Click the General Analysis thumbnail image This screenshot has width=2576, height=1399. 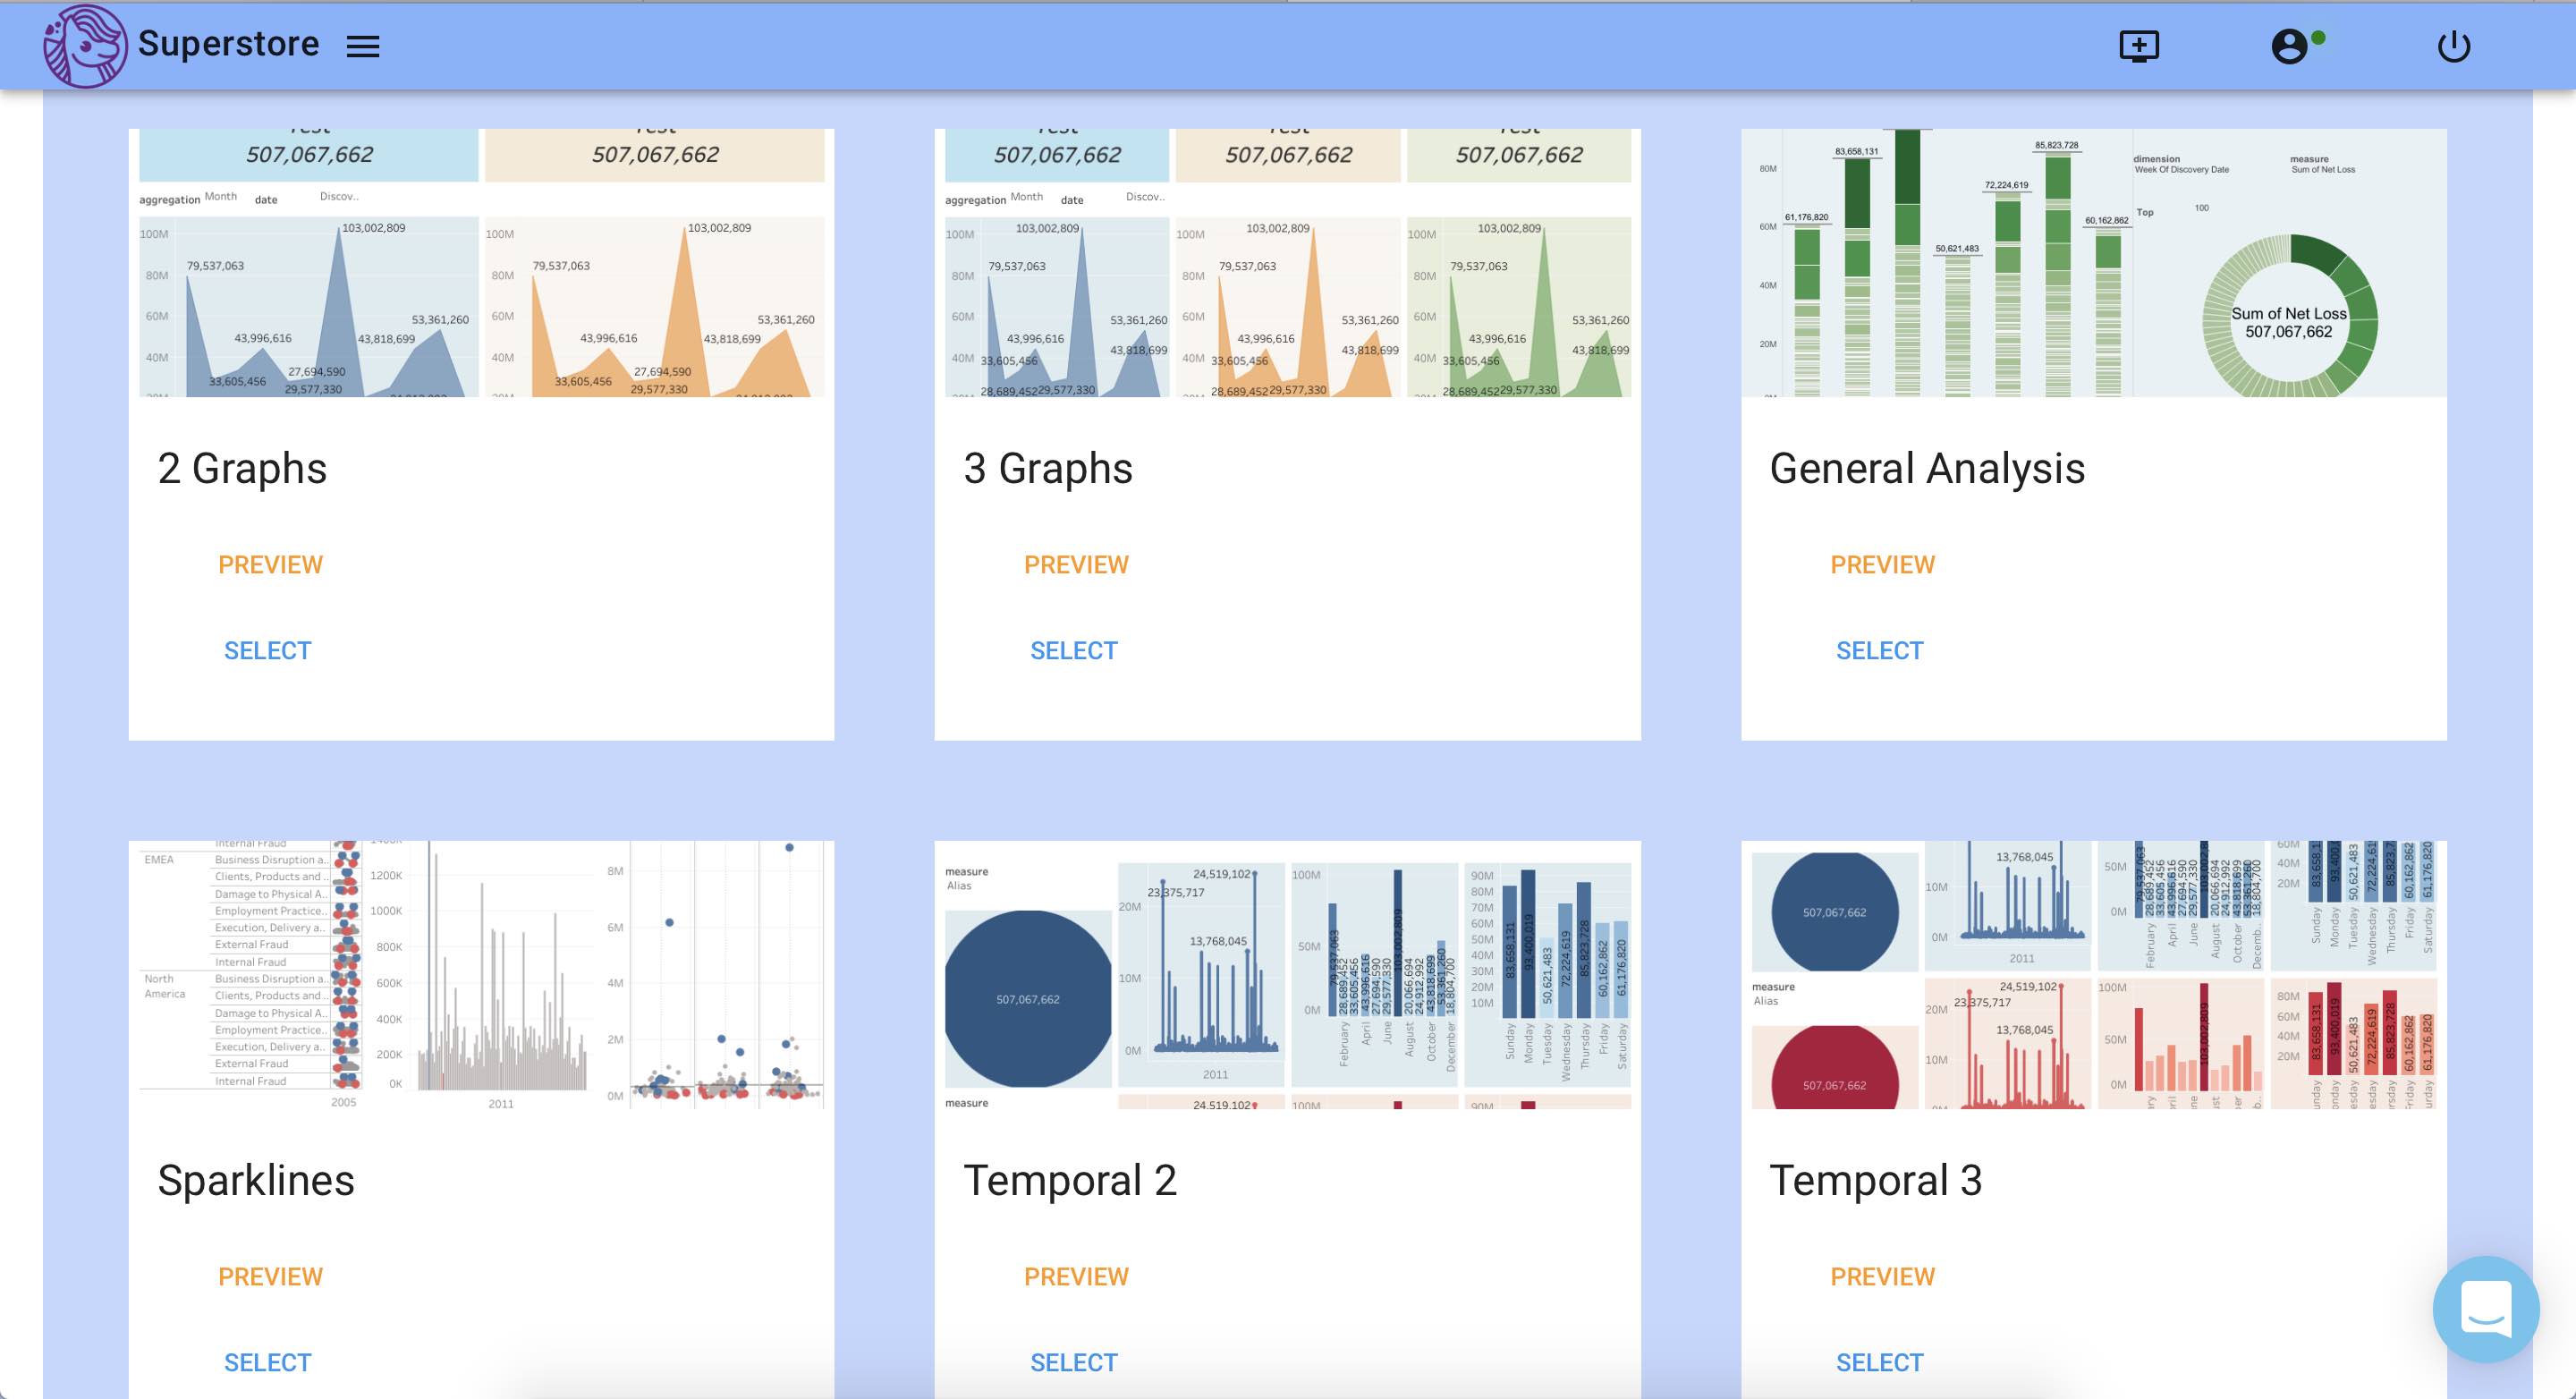2093,263
